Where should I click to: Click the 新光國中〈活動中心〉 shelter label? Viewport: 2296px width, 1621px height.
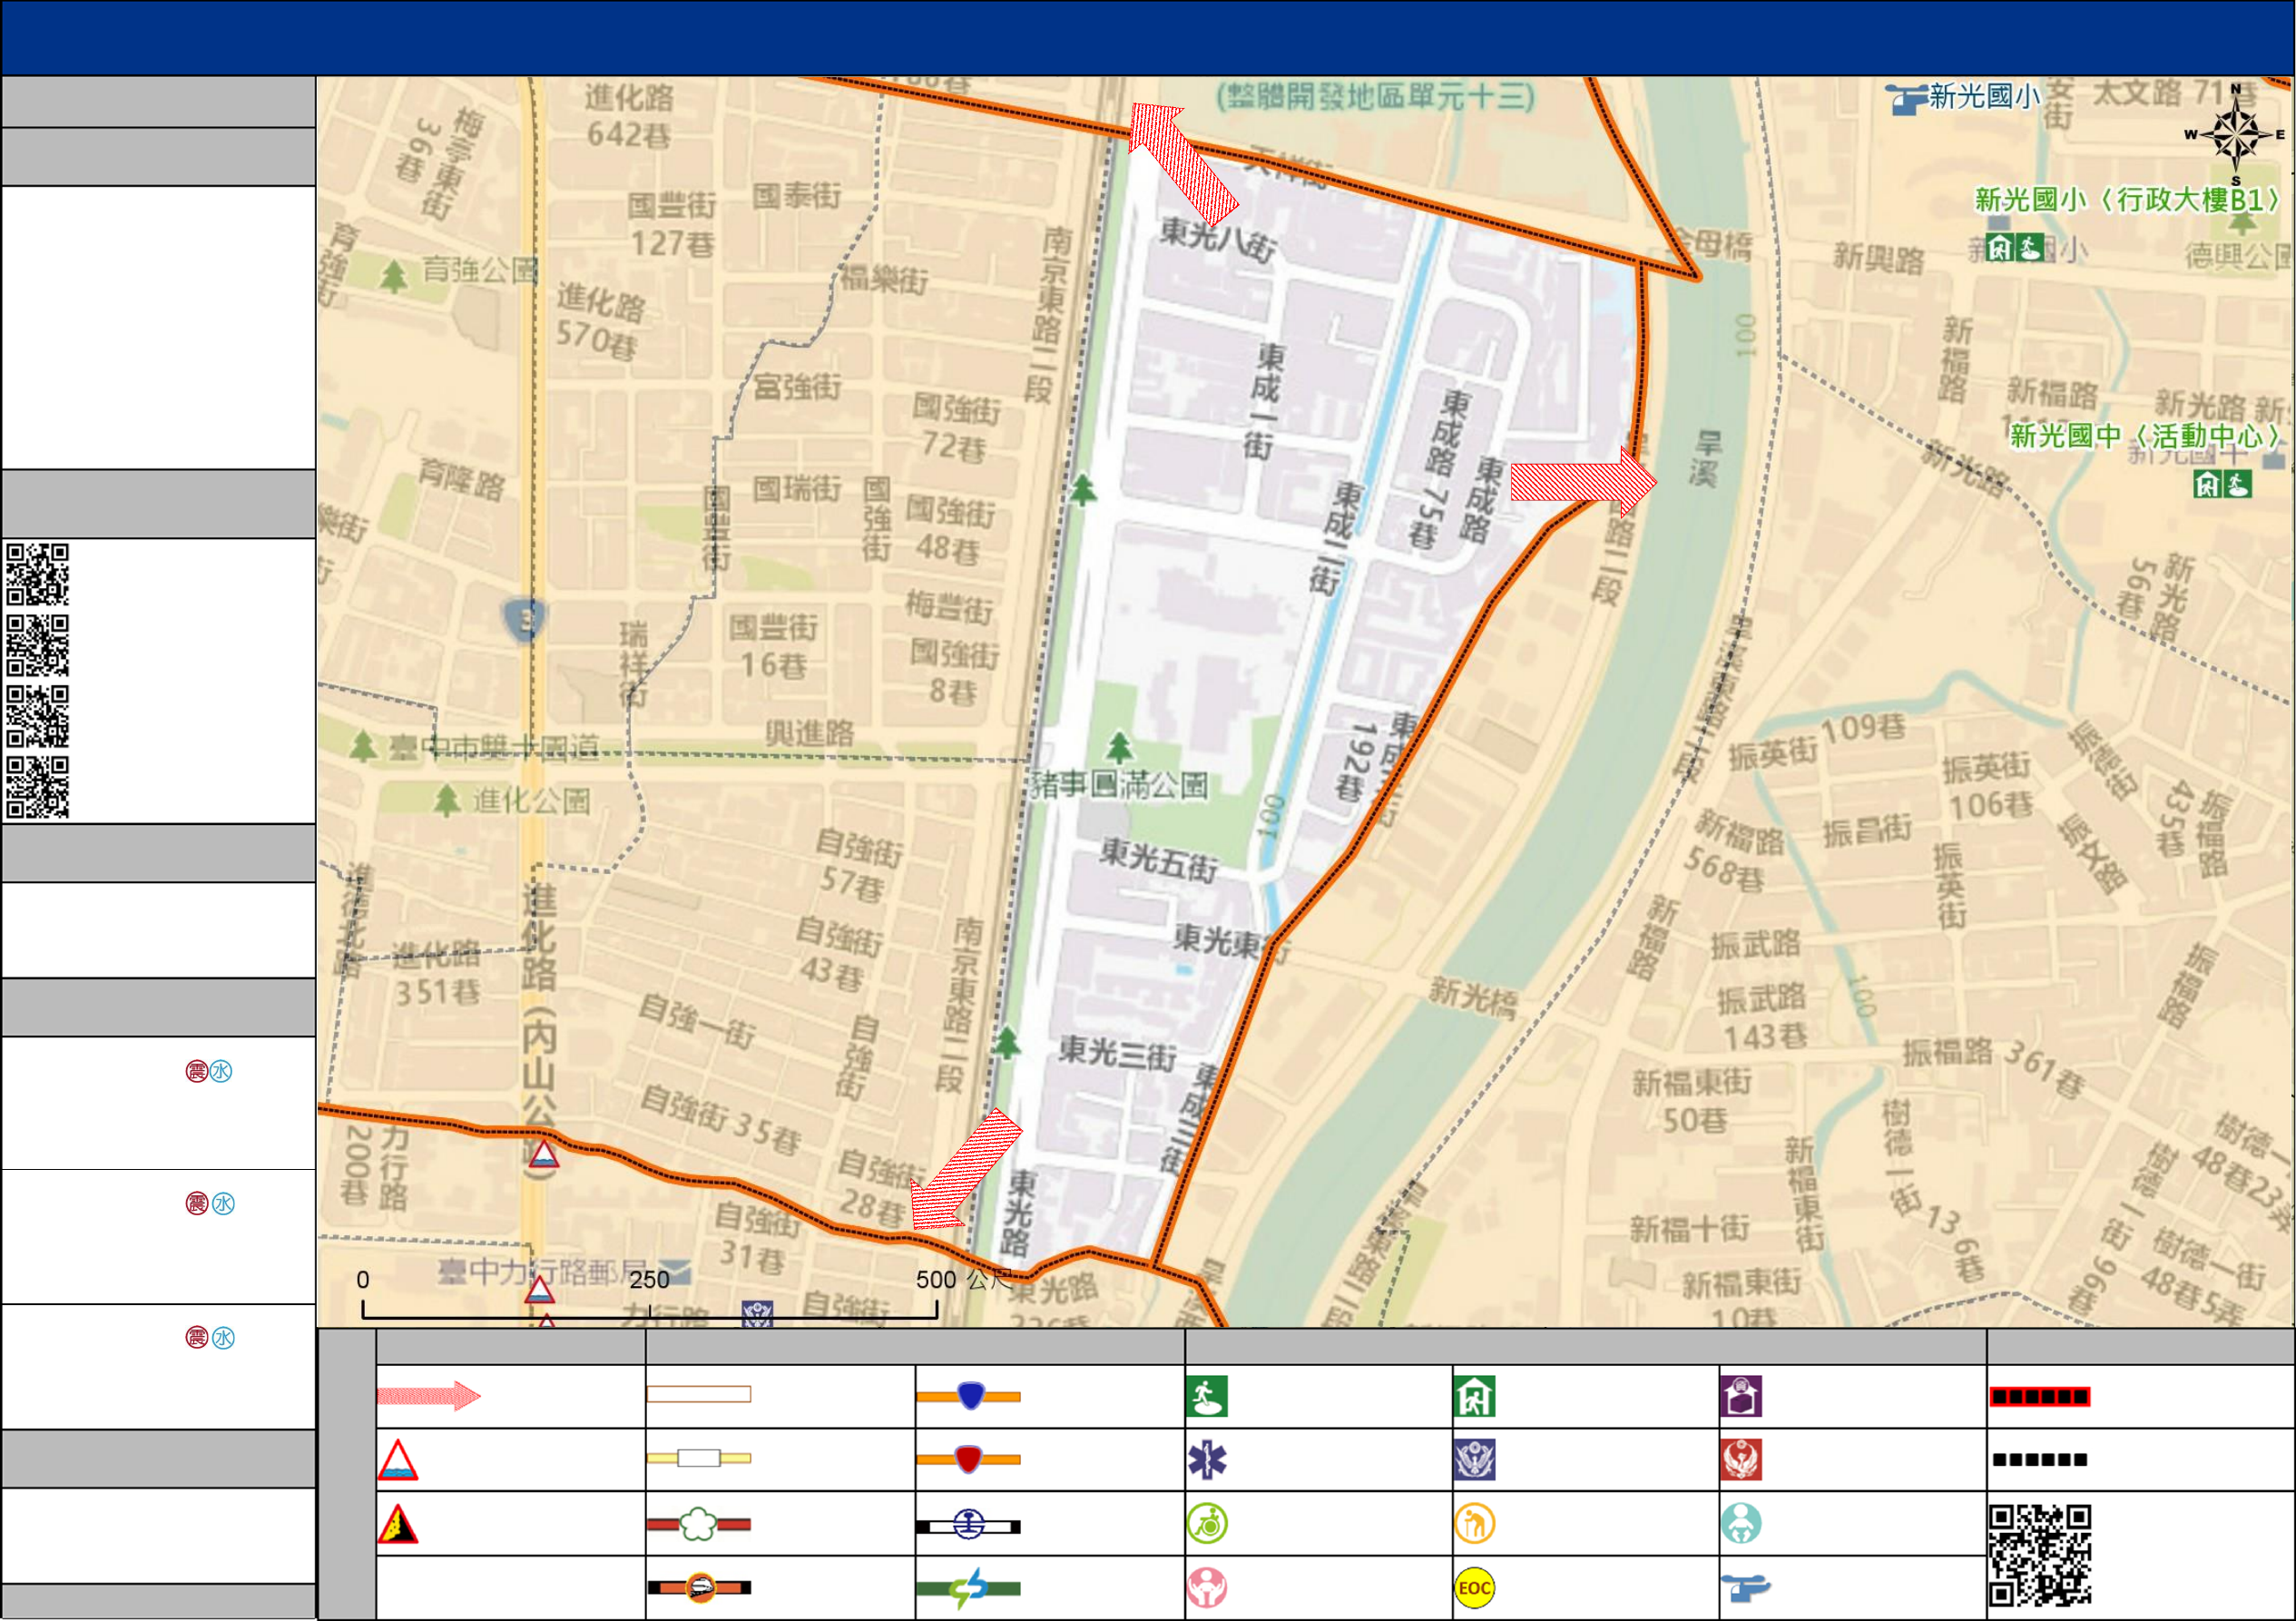point(2144,437)
